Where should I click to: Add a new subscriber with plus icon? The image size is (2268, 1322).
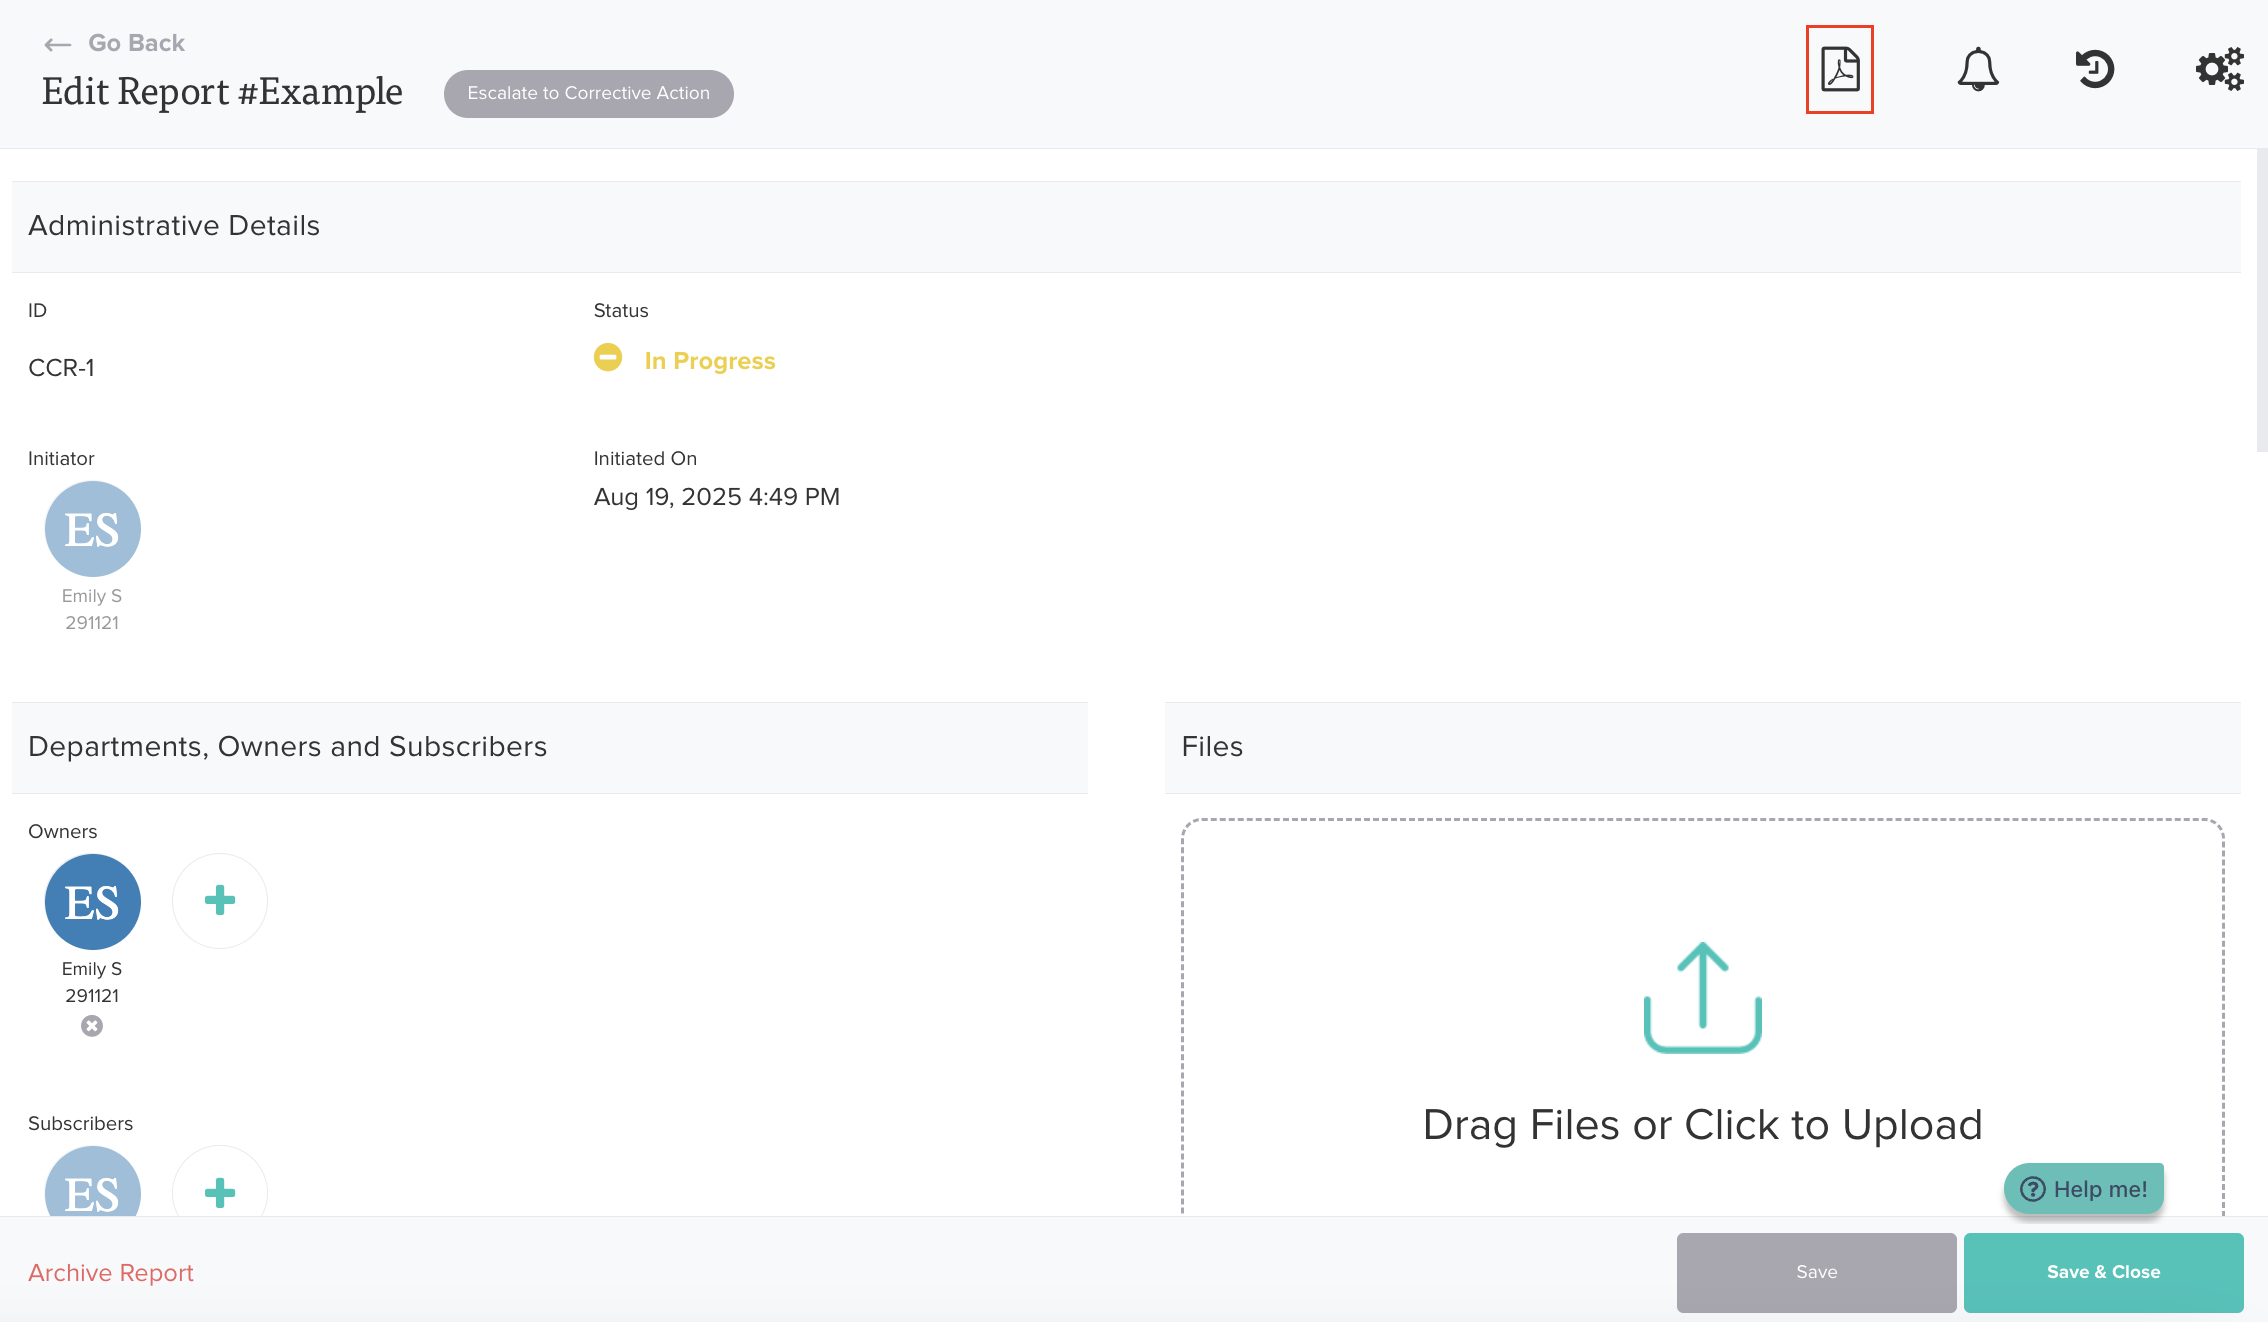point(220,1190)
